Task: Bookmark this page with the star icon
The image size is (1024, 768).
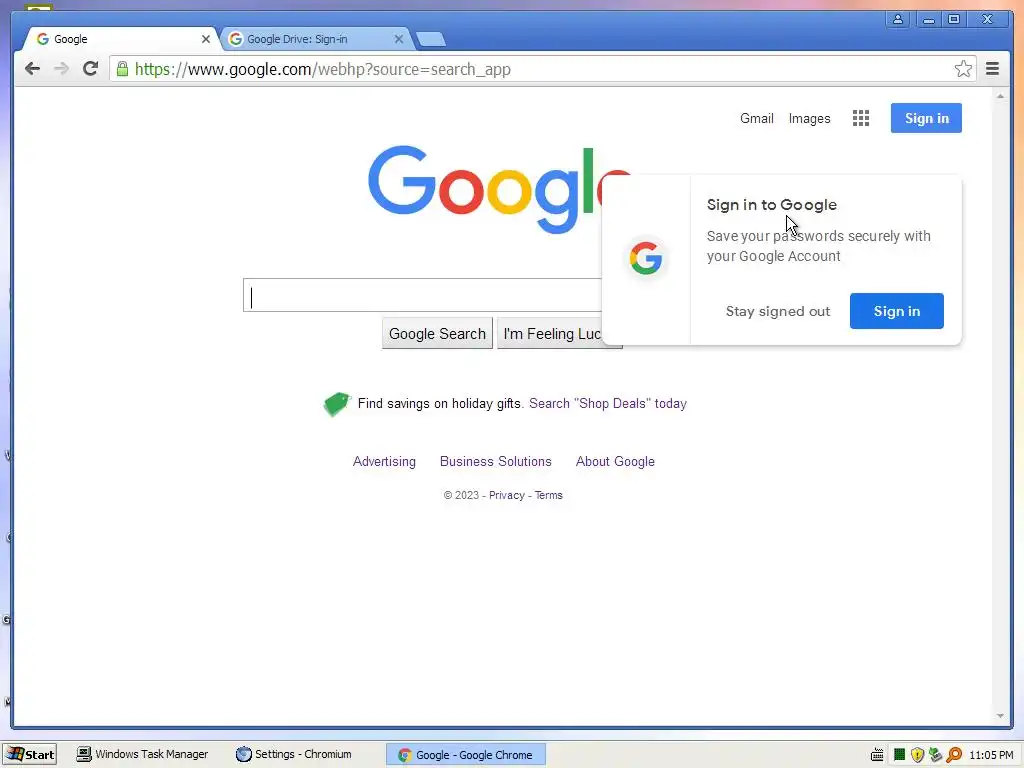Action: click(963, 69)
